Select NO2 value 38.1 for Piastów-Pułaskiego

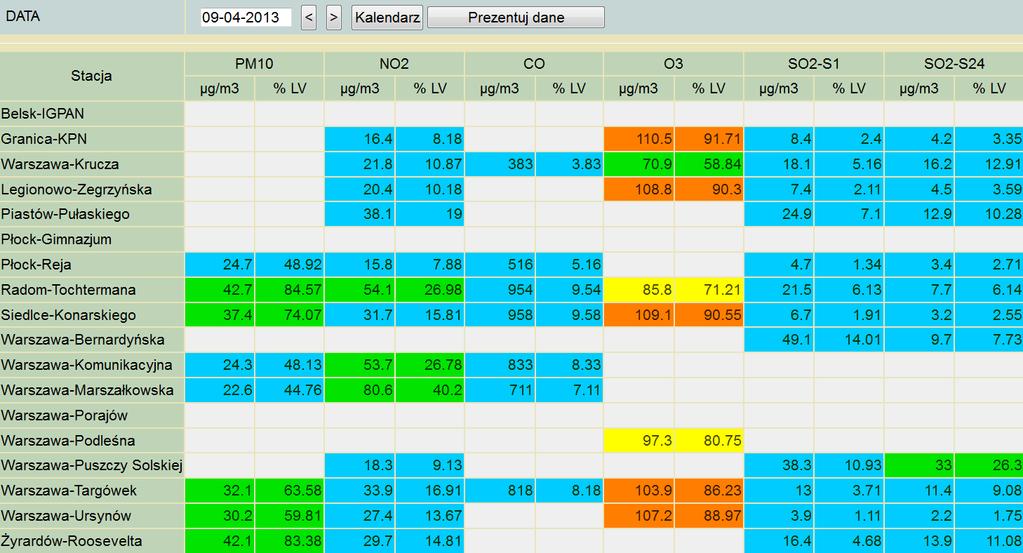click(359, 215)
